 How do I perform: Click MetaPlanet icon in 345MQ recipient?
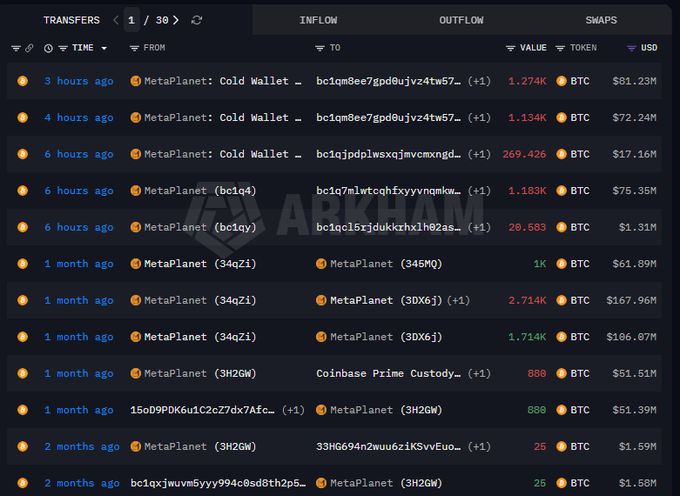point(321,264)
